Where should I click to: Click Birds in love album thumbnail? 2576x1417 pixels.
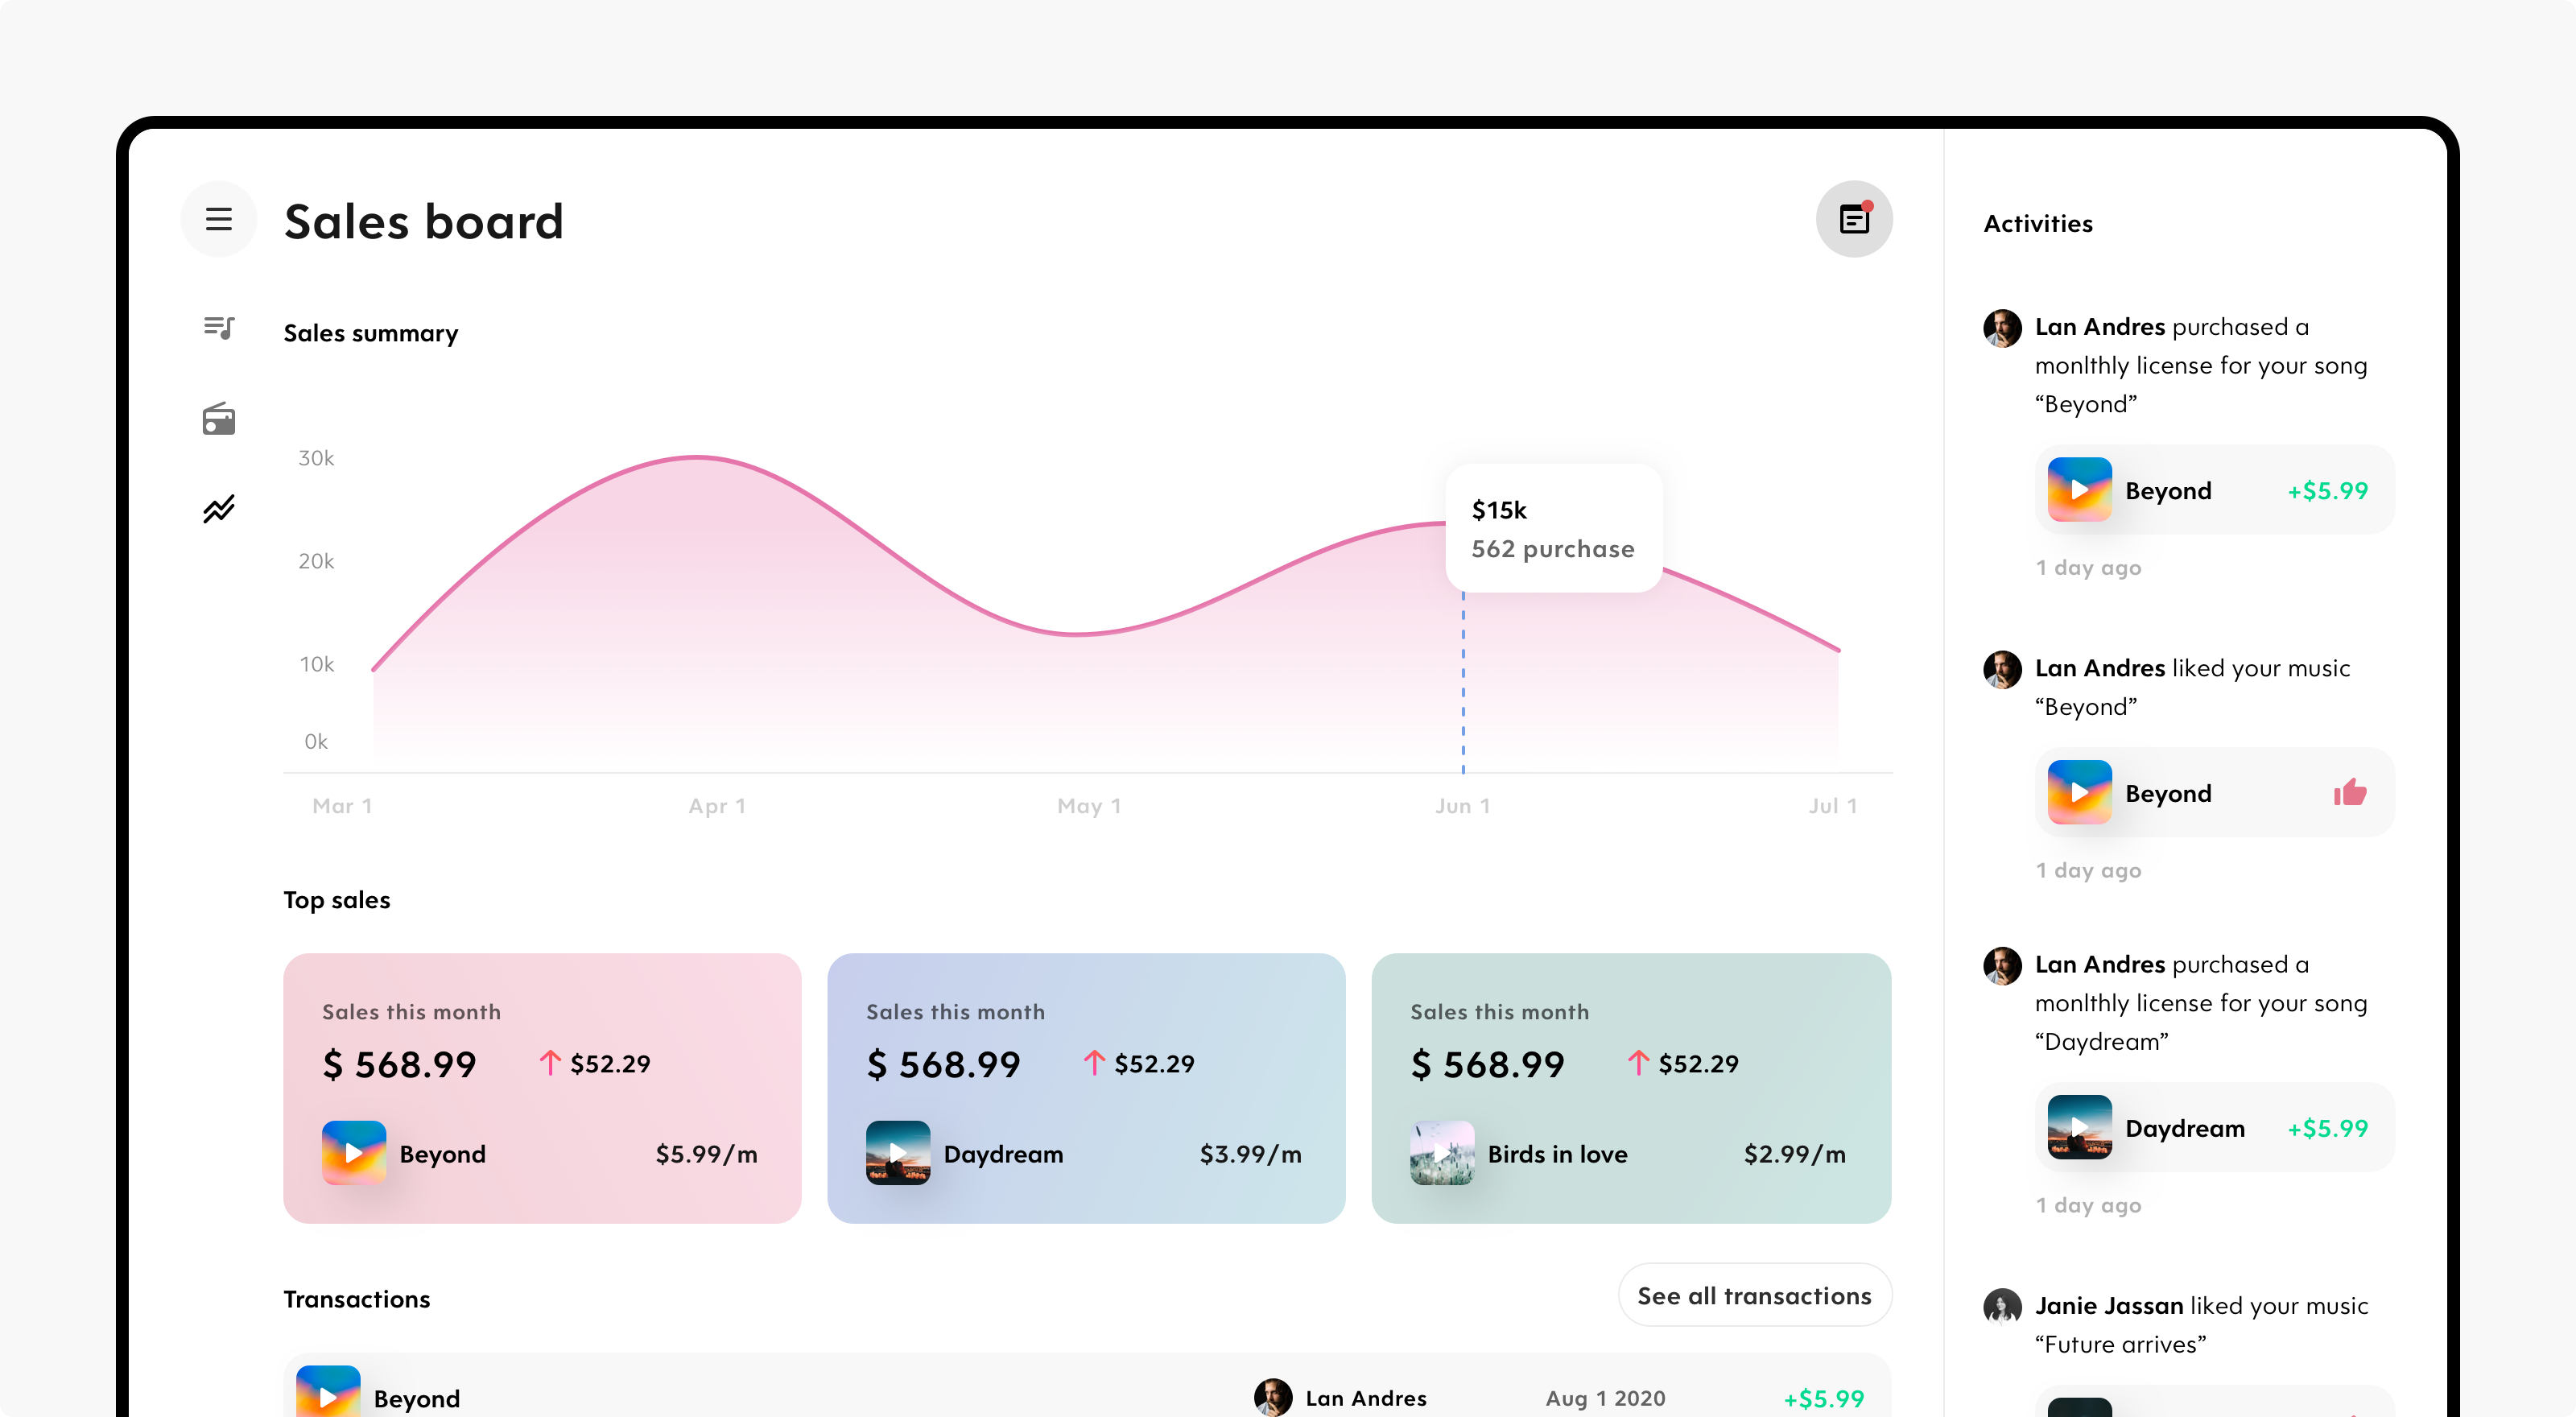point(1442,1153)
